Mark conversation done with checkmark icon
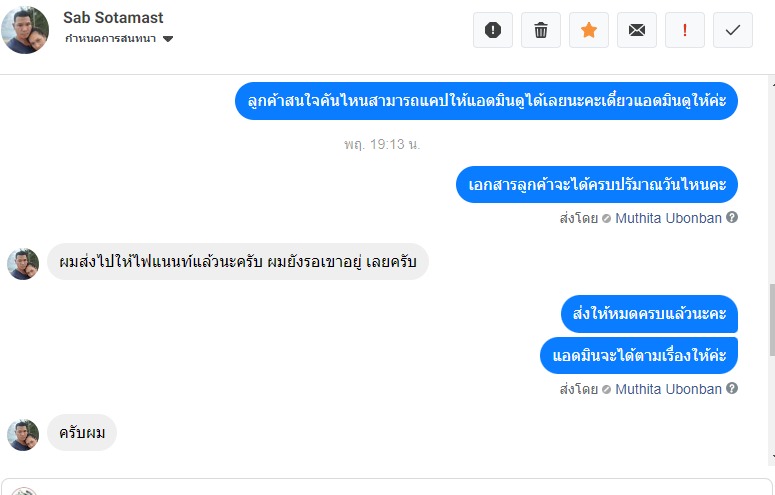Screen dimensions: 775x495 click(x=733, y=30)
